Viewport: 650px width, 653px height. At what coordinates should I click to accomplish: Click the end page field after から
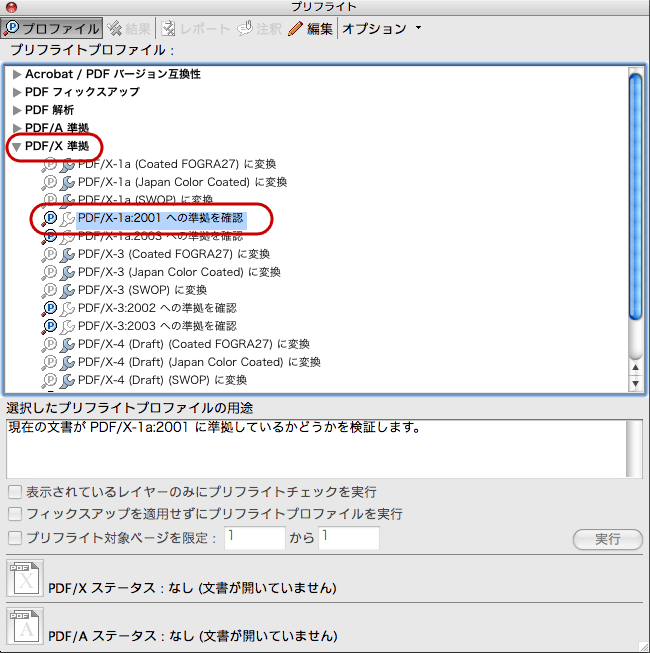(x=349, y=538)
